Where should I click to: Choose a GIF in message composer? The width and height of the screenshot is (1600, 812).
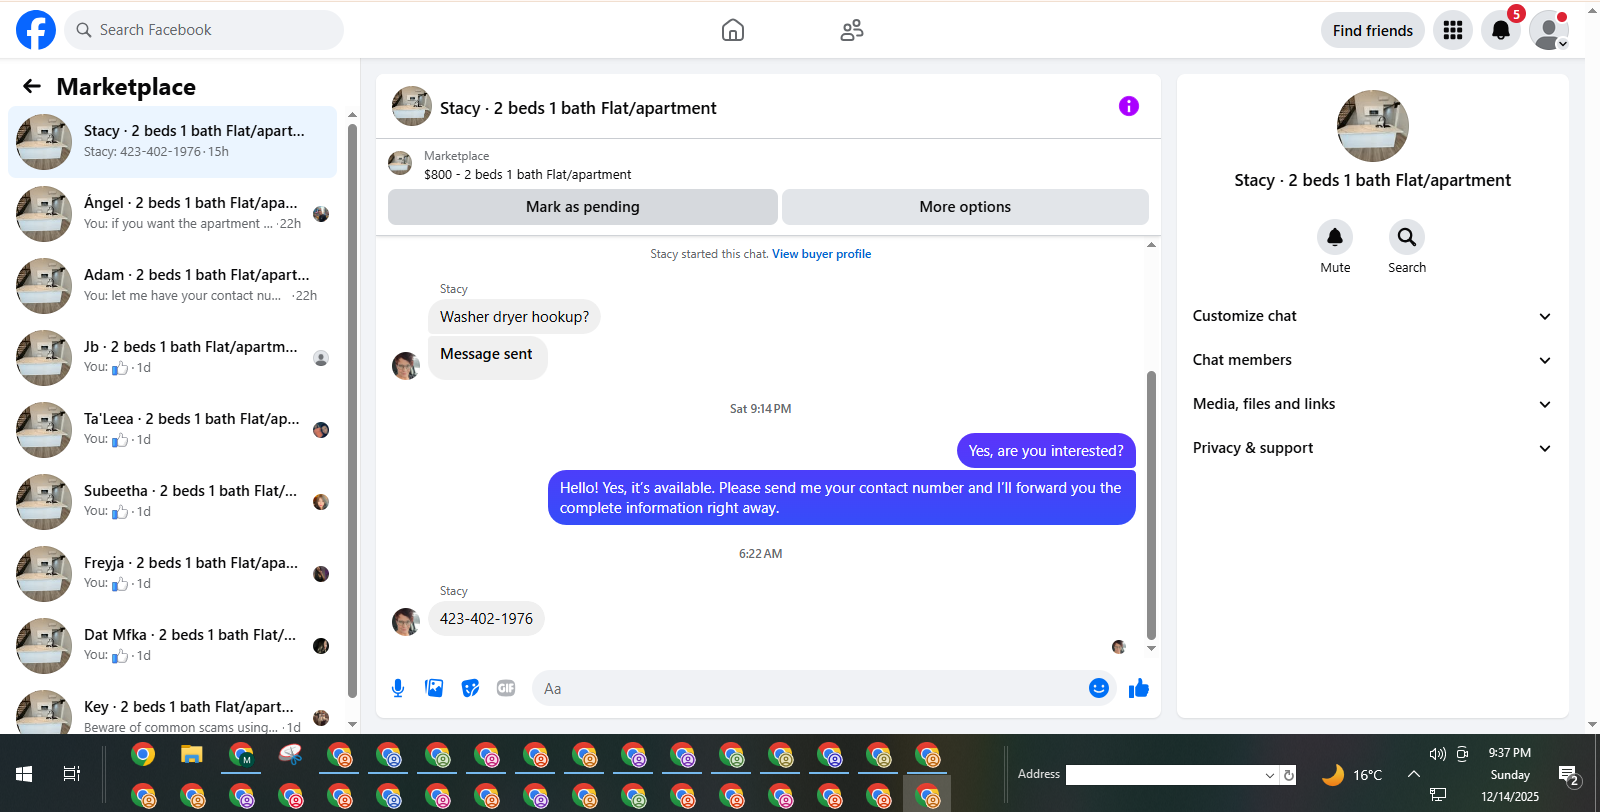[506, 688]
